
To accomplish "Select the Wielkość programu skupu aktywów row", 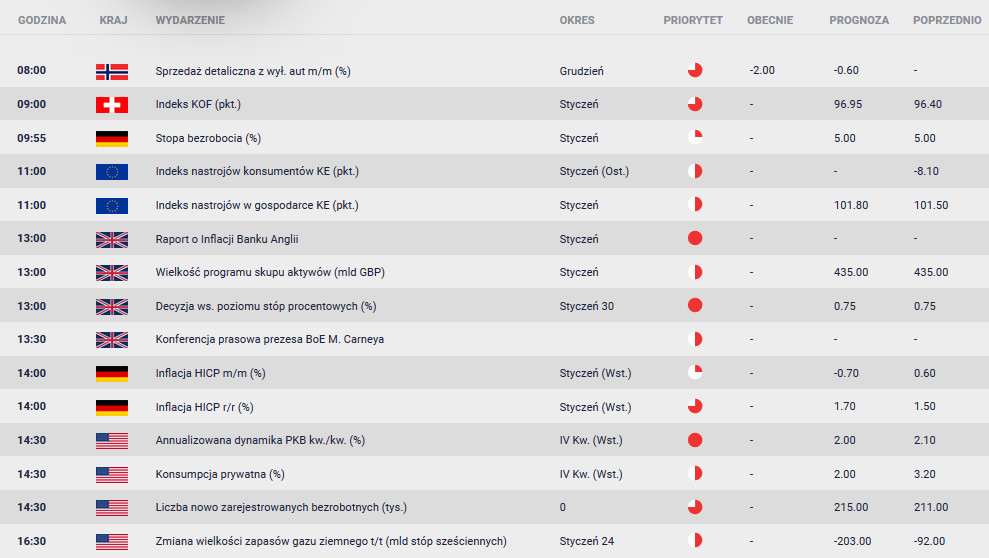I will pyautogui.click(x=494, y=272).
